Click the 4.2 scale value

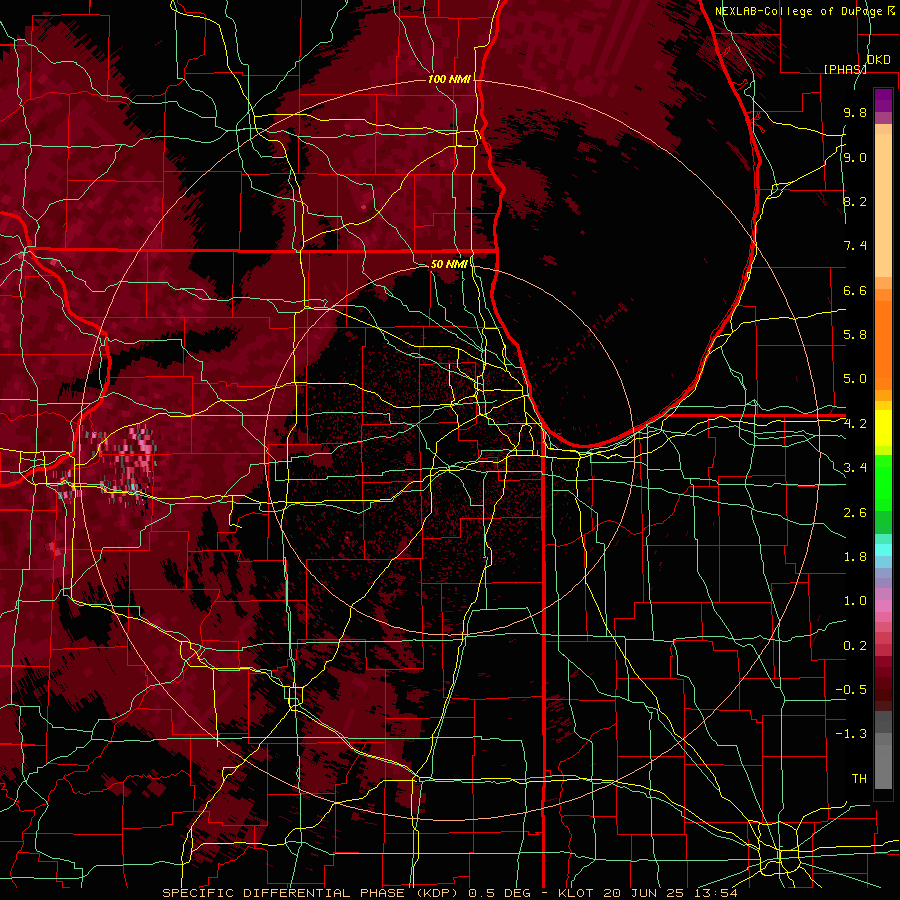point(855,424)
